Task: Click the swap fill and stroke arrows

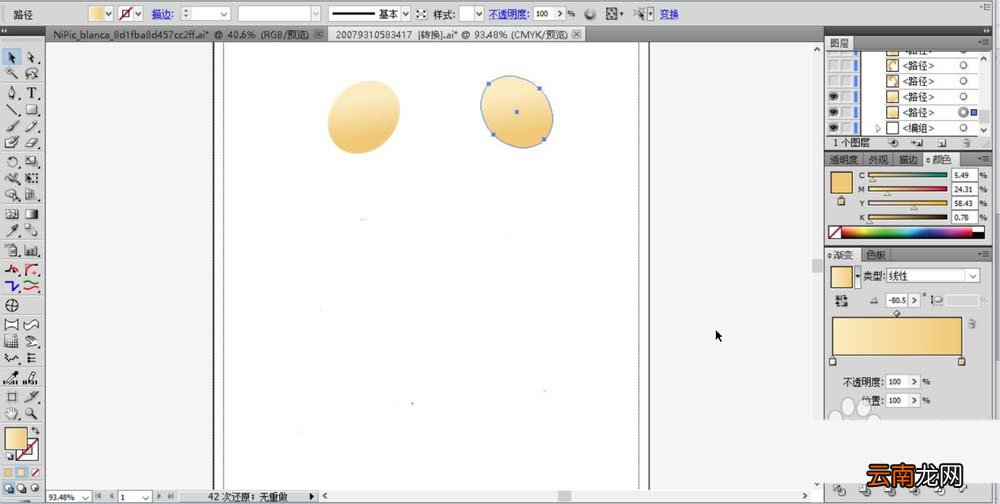Action: (34, 431)
